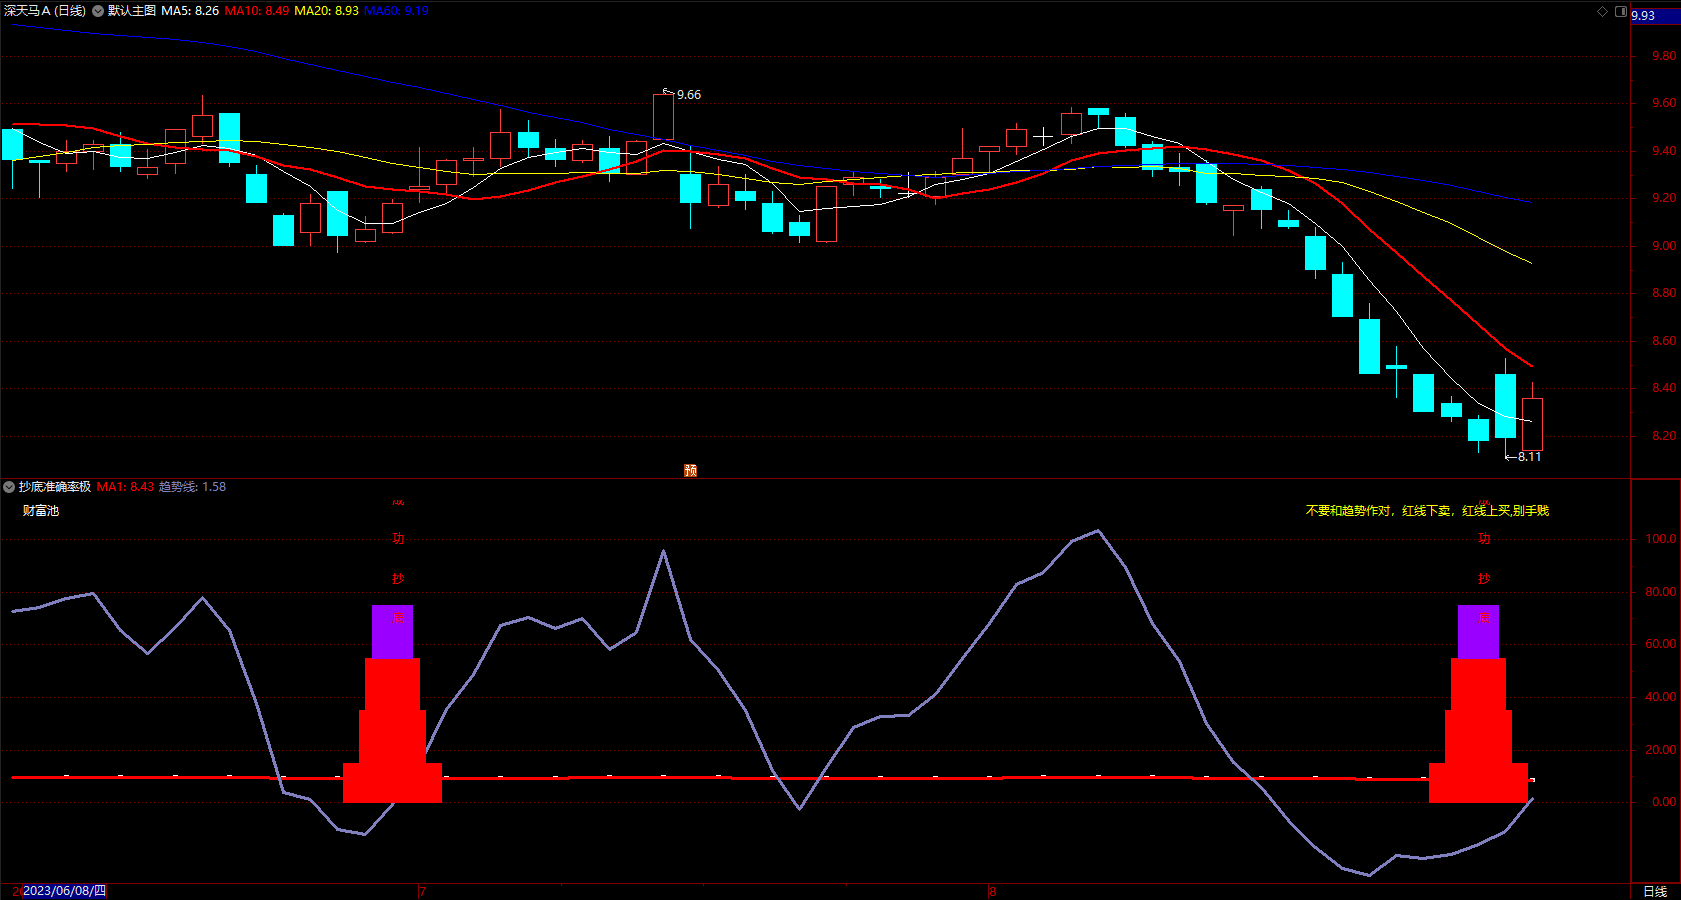1681x900 pixels.
Task: Expand the main chart indicator dropdown arrow
Action: (x=98, y=11)
